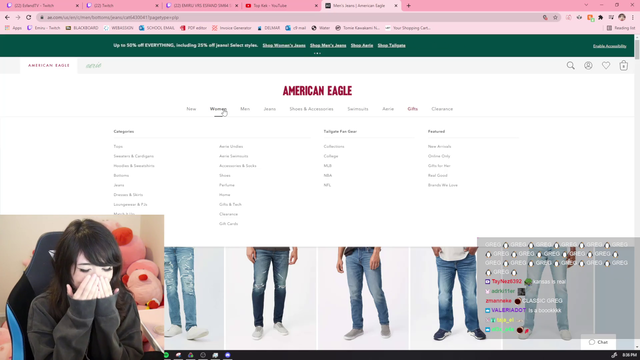
Task: Click the Shop Men's Jeans promo link
Action: pos(328,45)
